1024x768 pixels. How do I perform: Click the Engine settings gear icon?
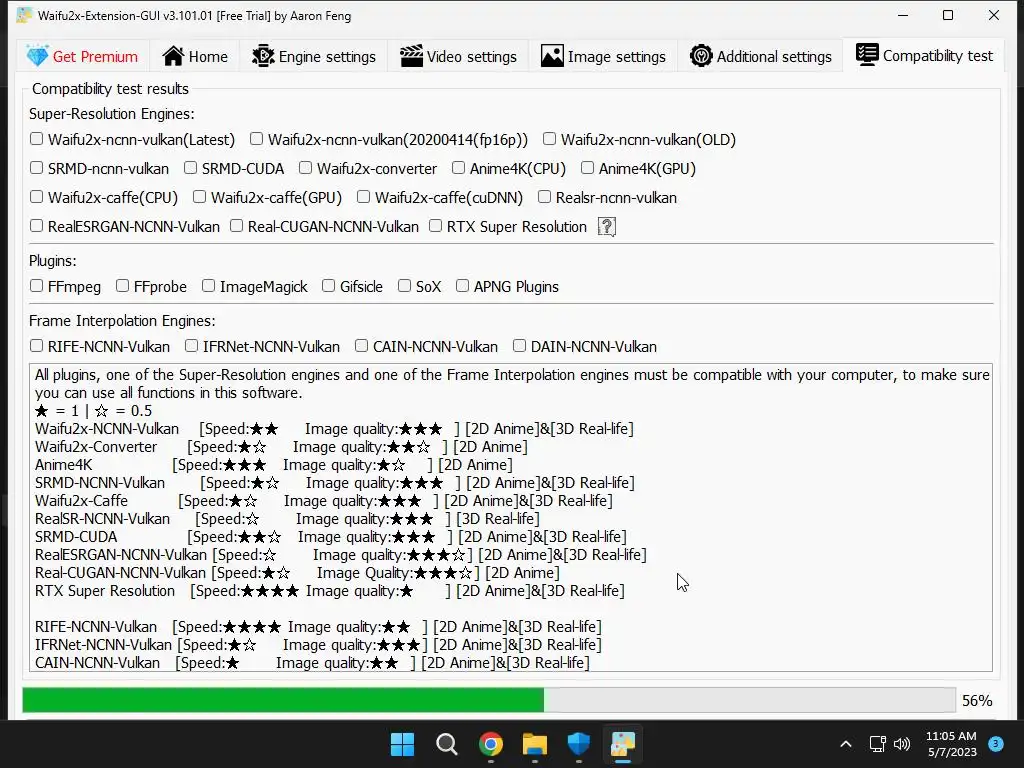263,56
